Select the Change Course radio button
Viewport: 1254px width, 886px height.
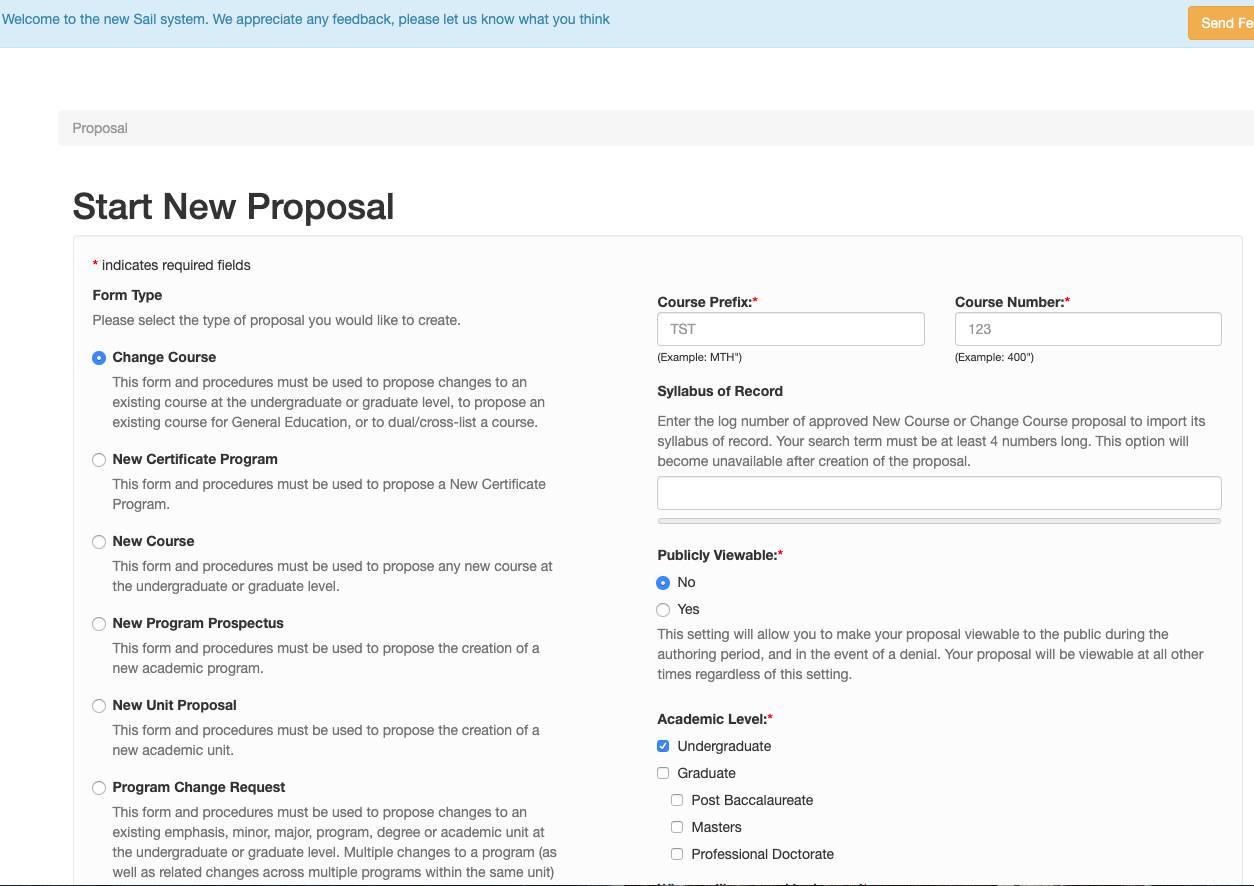[x=99, y=358]
